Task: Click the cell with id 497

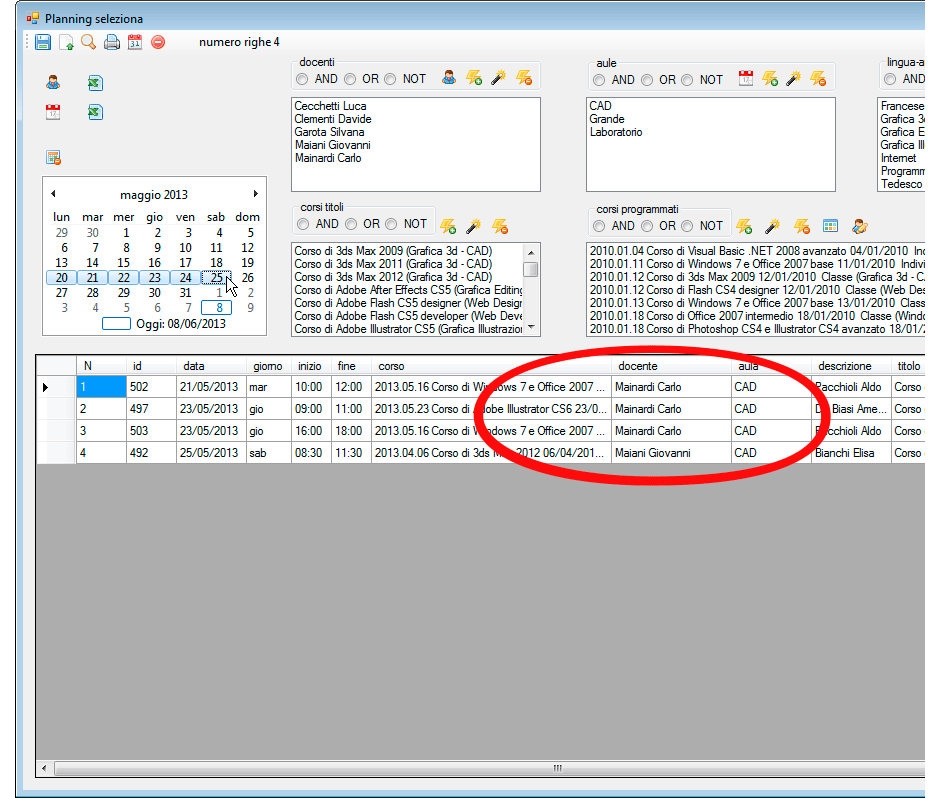Action: tap(151, 409)
